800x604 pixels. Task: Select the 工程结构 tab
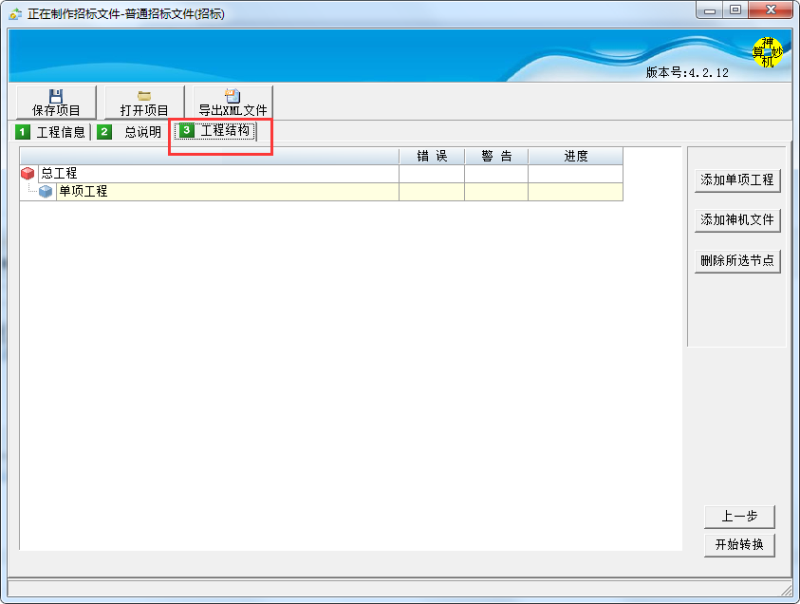coord(224,131)
